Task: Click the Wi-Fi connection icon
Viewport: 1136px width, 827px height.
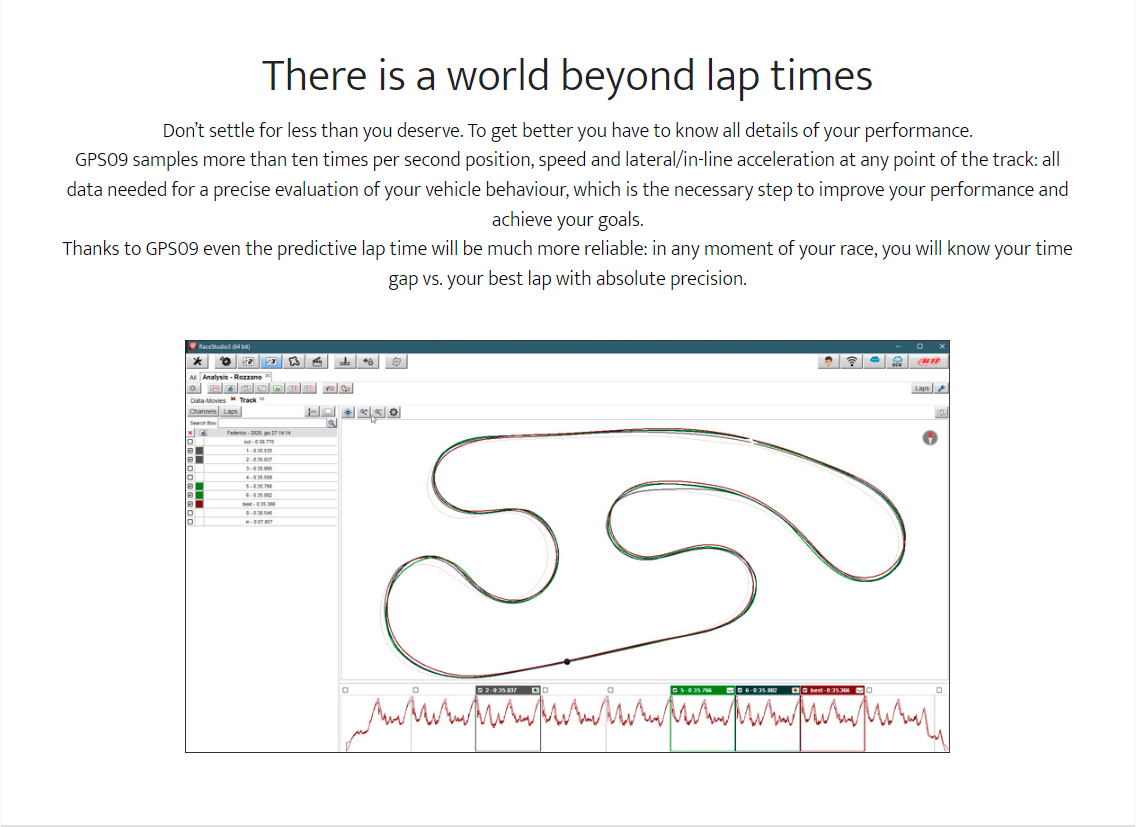Action: 852,361
